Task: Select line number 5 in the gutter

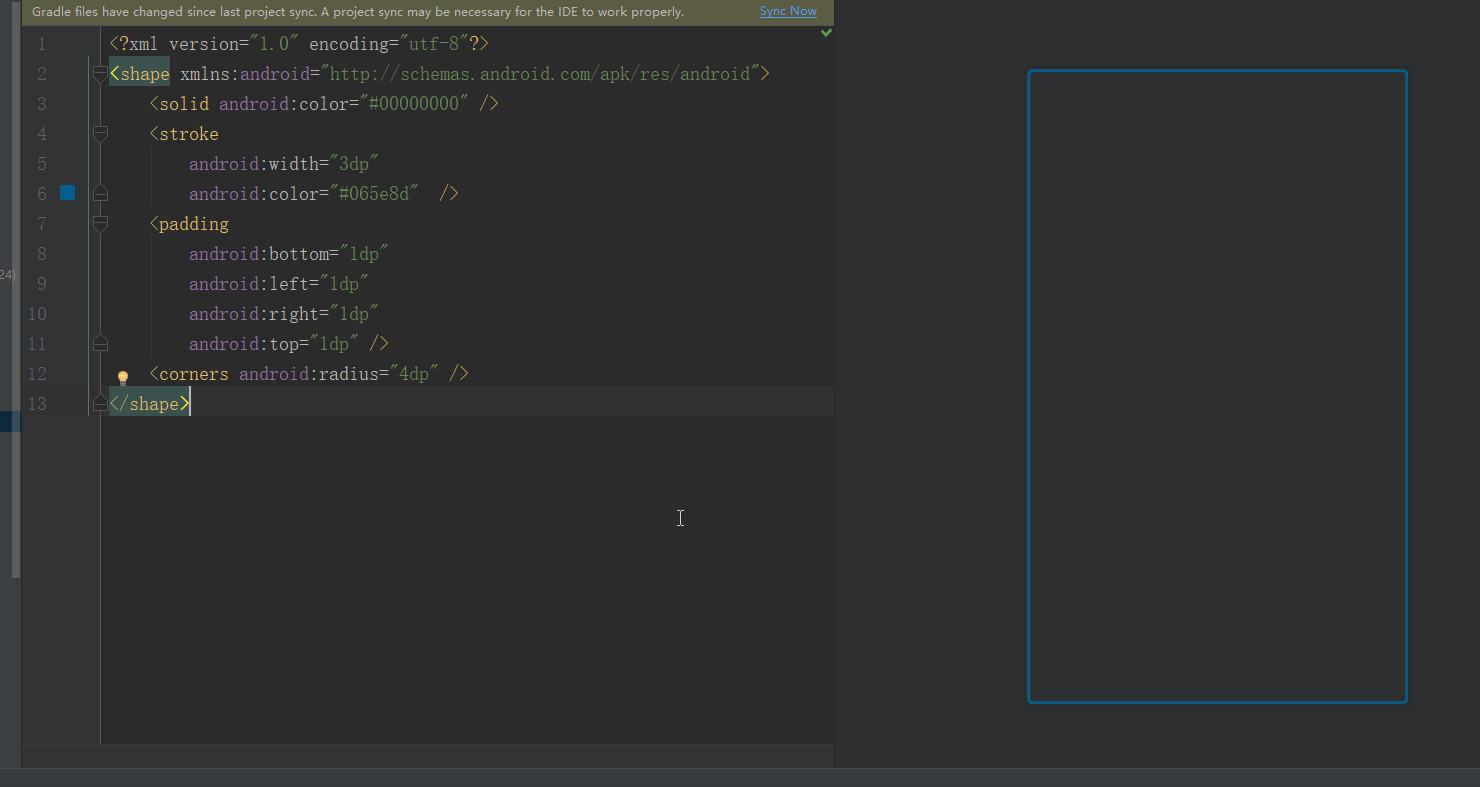Action: (x=41, y=164)
